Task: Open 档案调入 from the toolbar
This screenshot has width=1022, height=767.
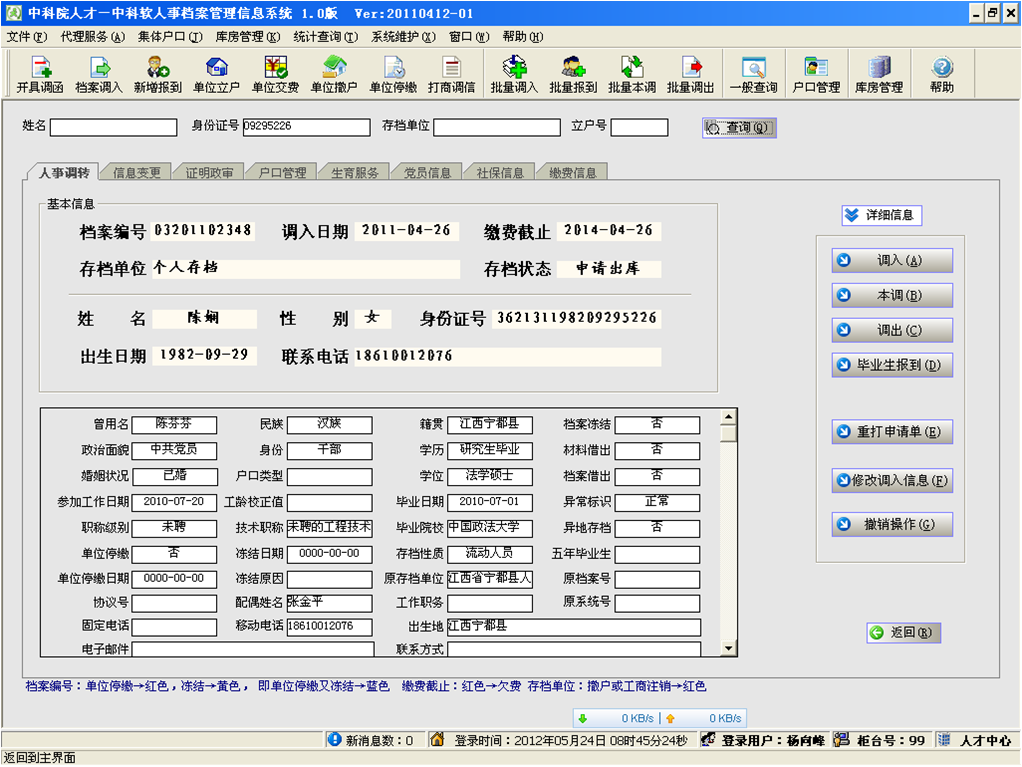Action: tap(99, 74)
